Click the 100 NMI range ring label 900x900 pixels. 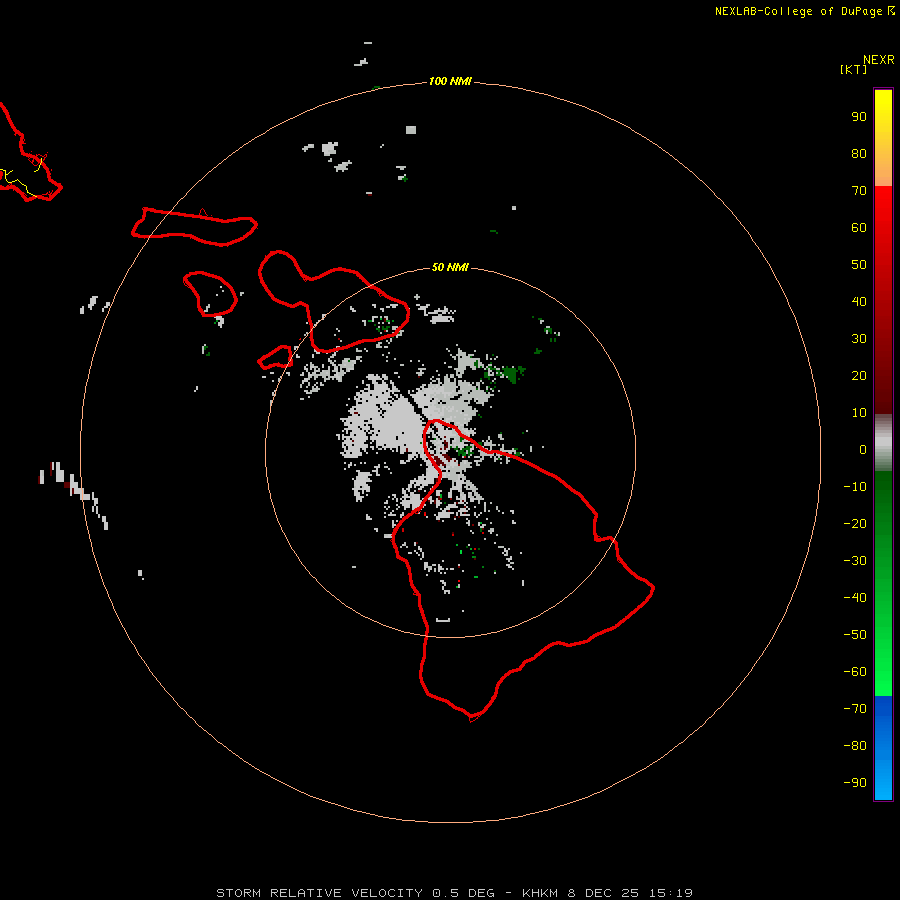pos(450,81)
